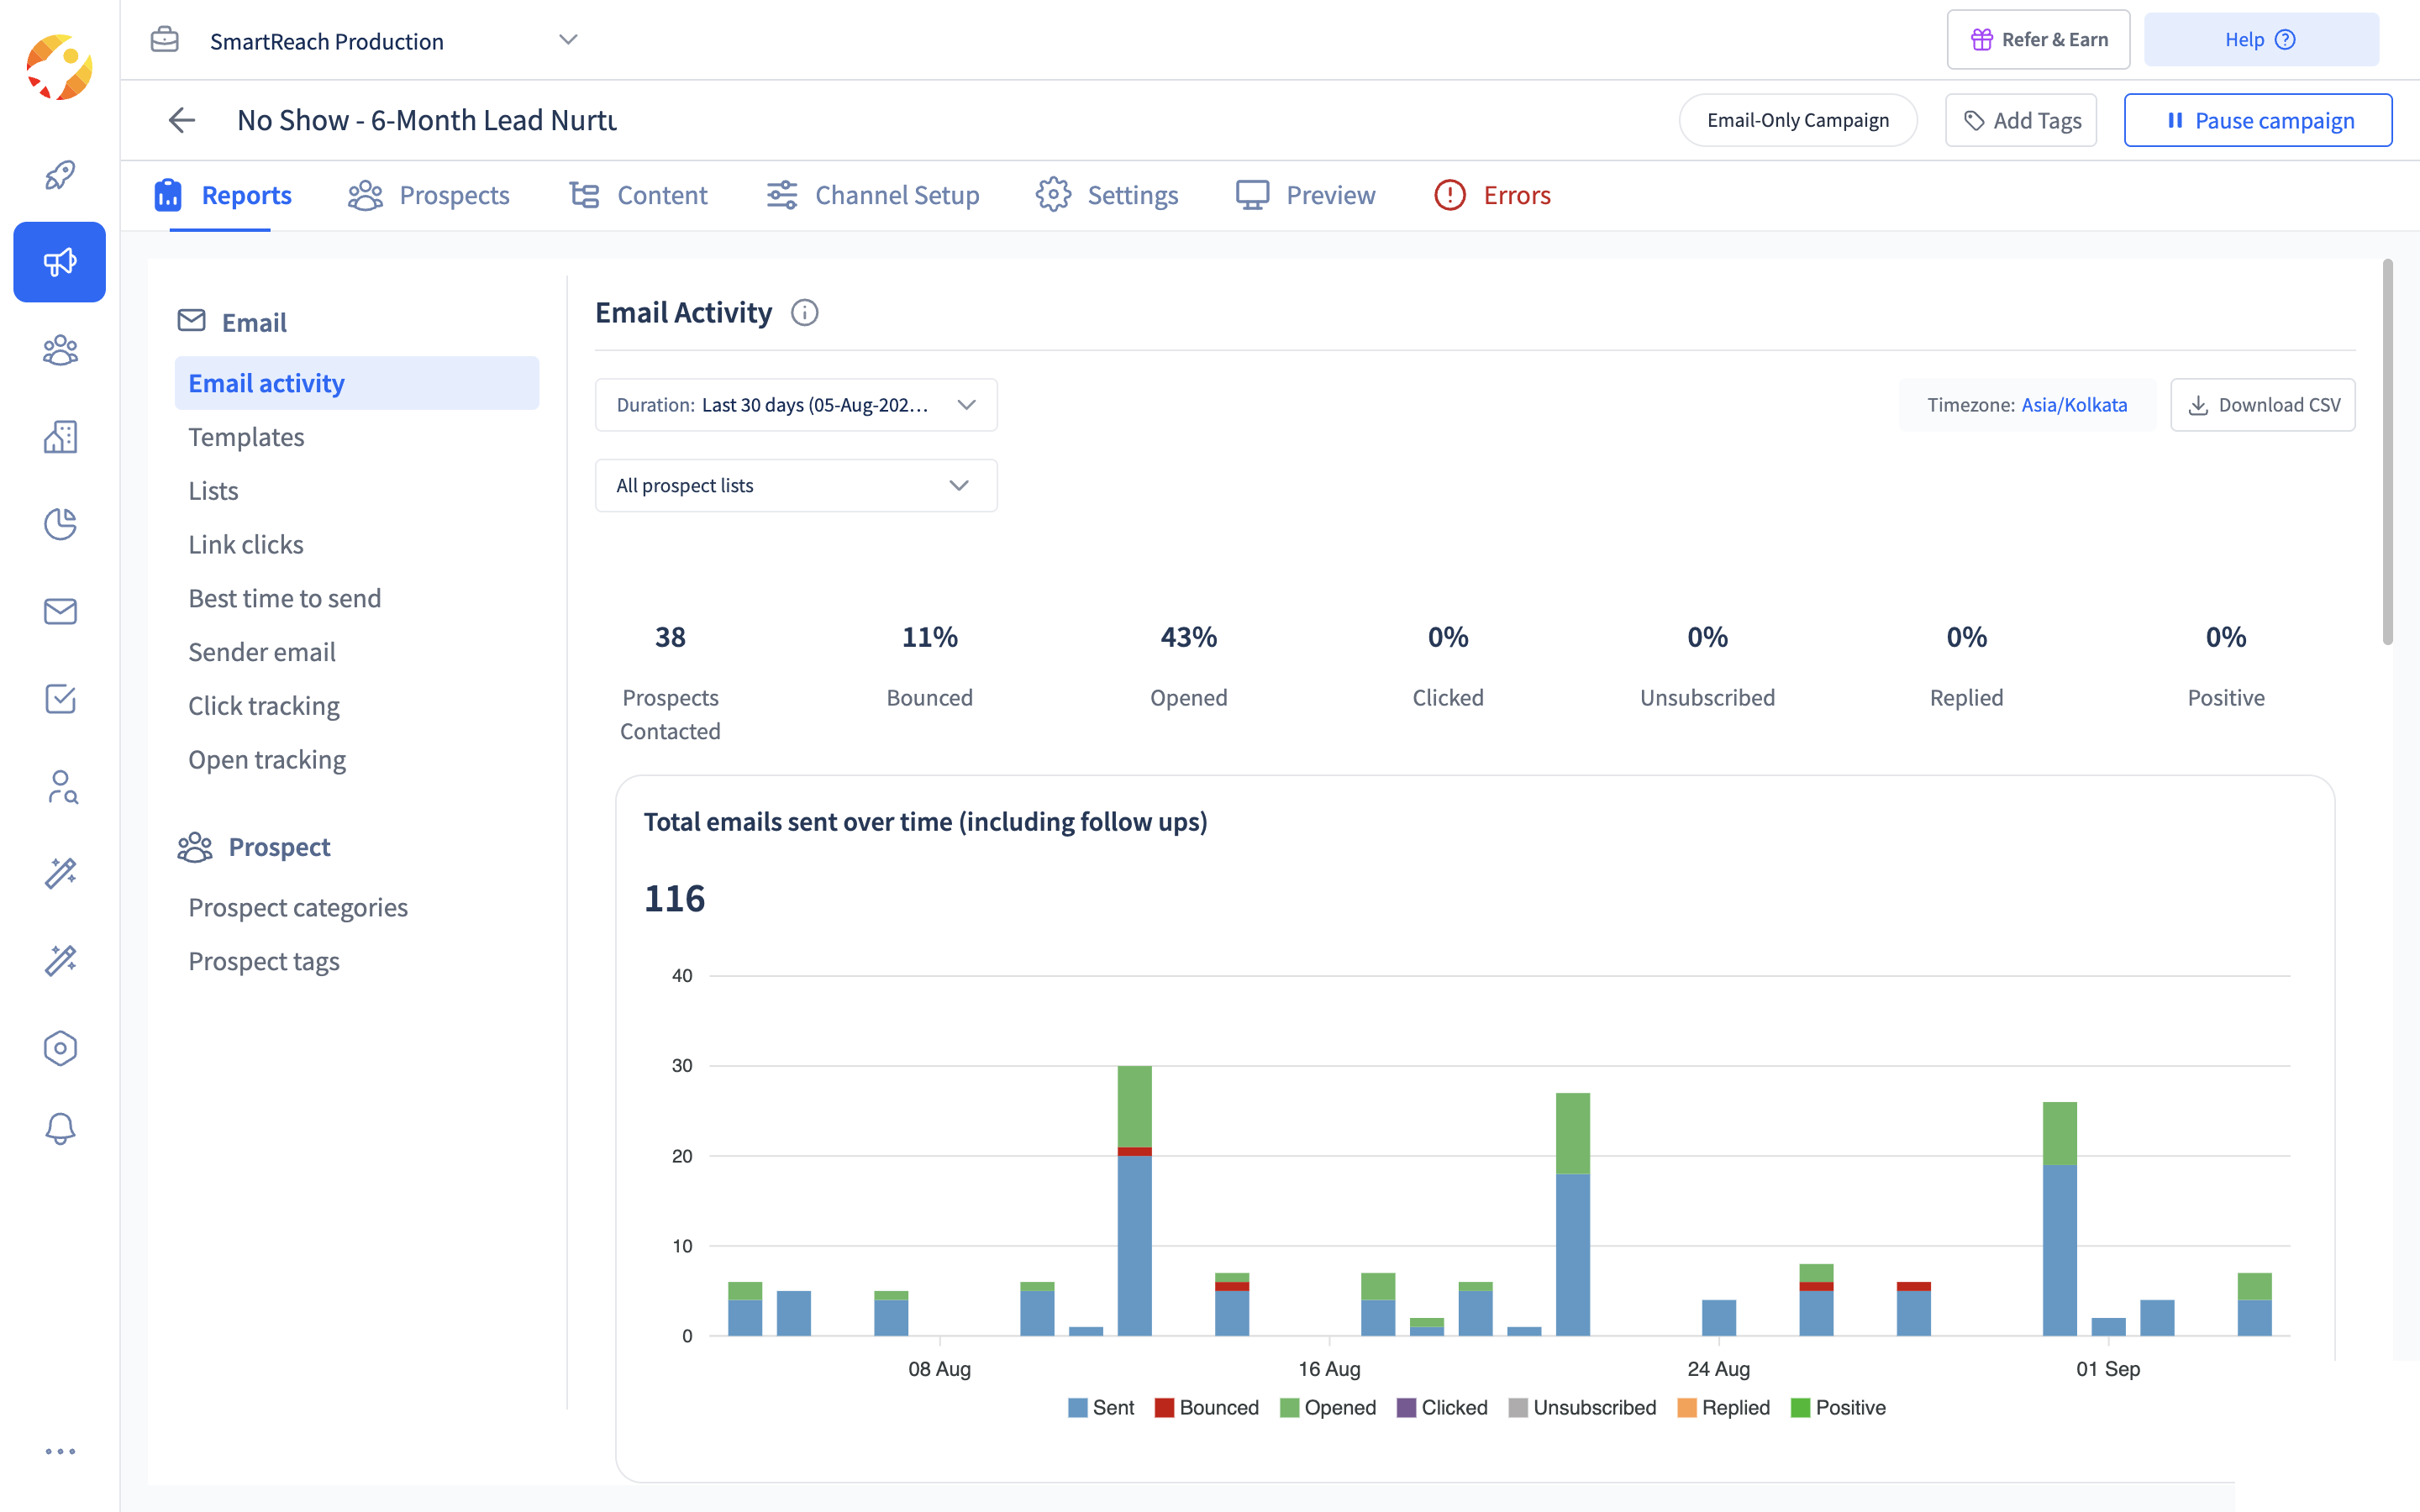
Task: Open the pie chart reports sidebar icon
Action: 60,524
